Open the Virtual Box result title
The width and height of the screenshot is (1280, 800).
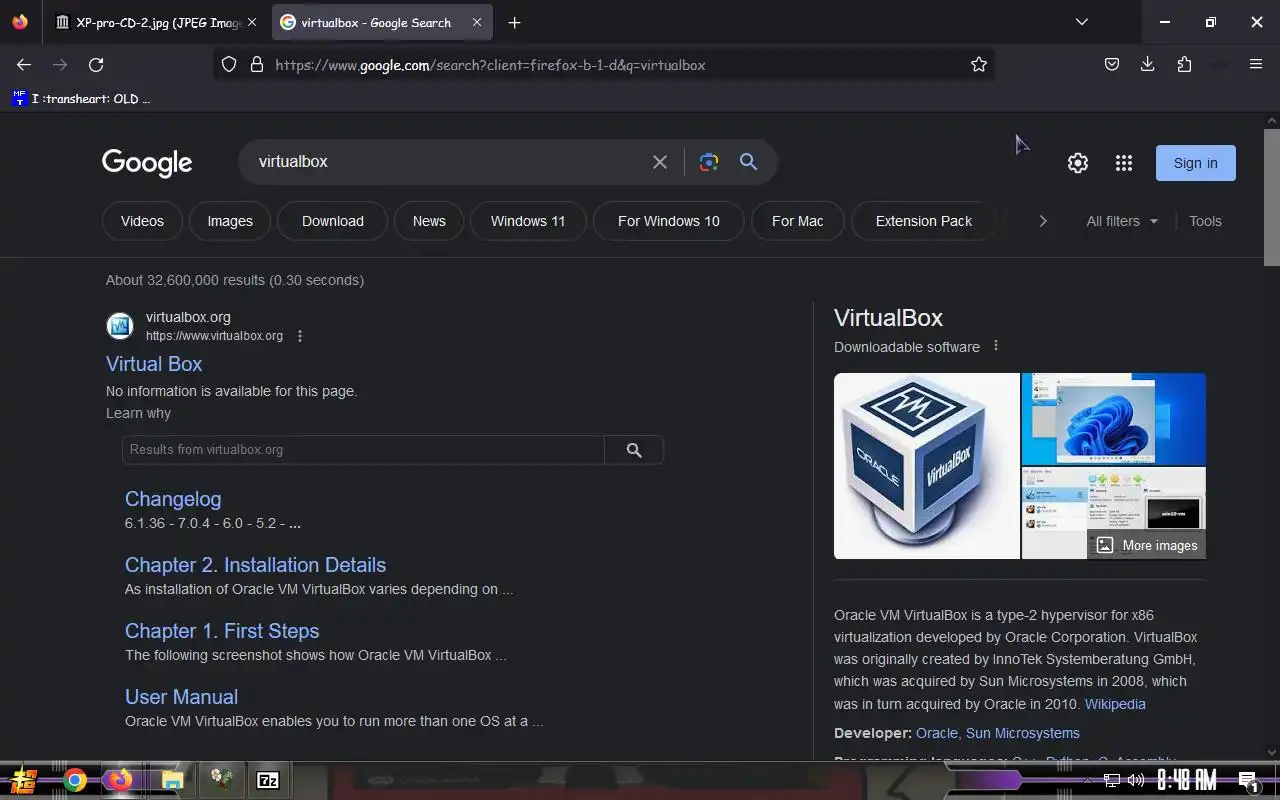154,364
